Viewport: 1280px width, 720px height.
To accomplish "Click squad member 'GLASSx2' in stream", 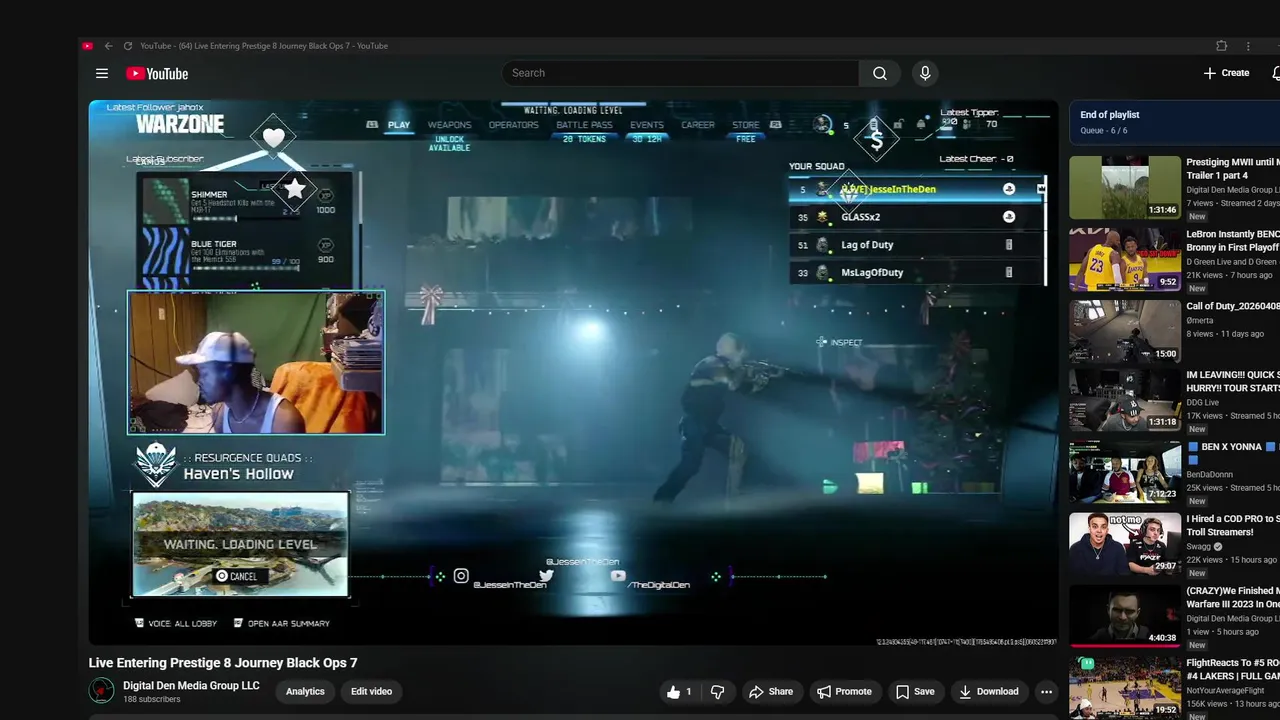I will point(917,217).
